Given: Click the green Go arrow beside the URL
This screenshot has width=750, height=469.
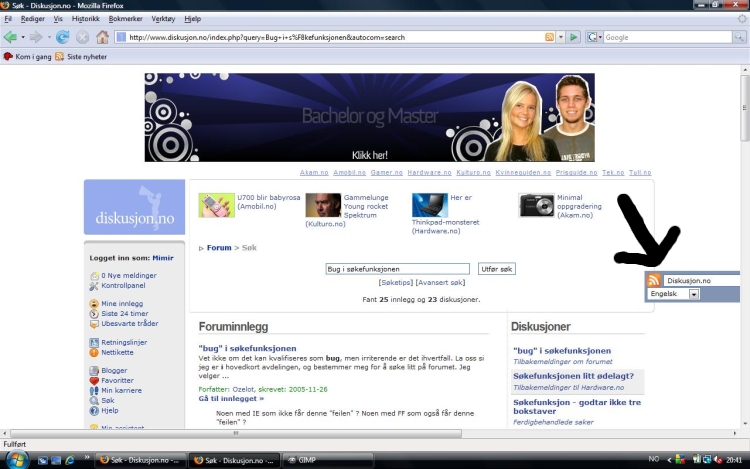Looking at the screenshot, I should [574, 37].
